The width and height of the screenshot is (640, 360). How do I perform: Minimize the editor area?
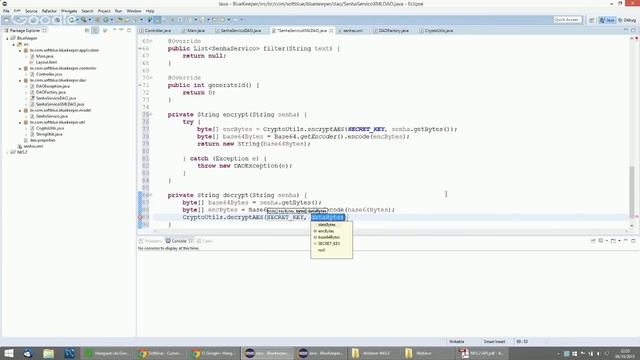click(626, 30)
